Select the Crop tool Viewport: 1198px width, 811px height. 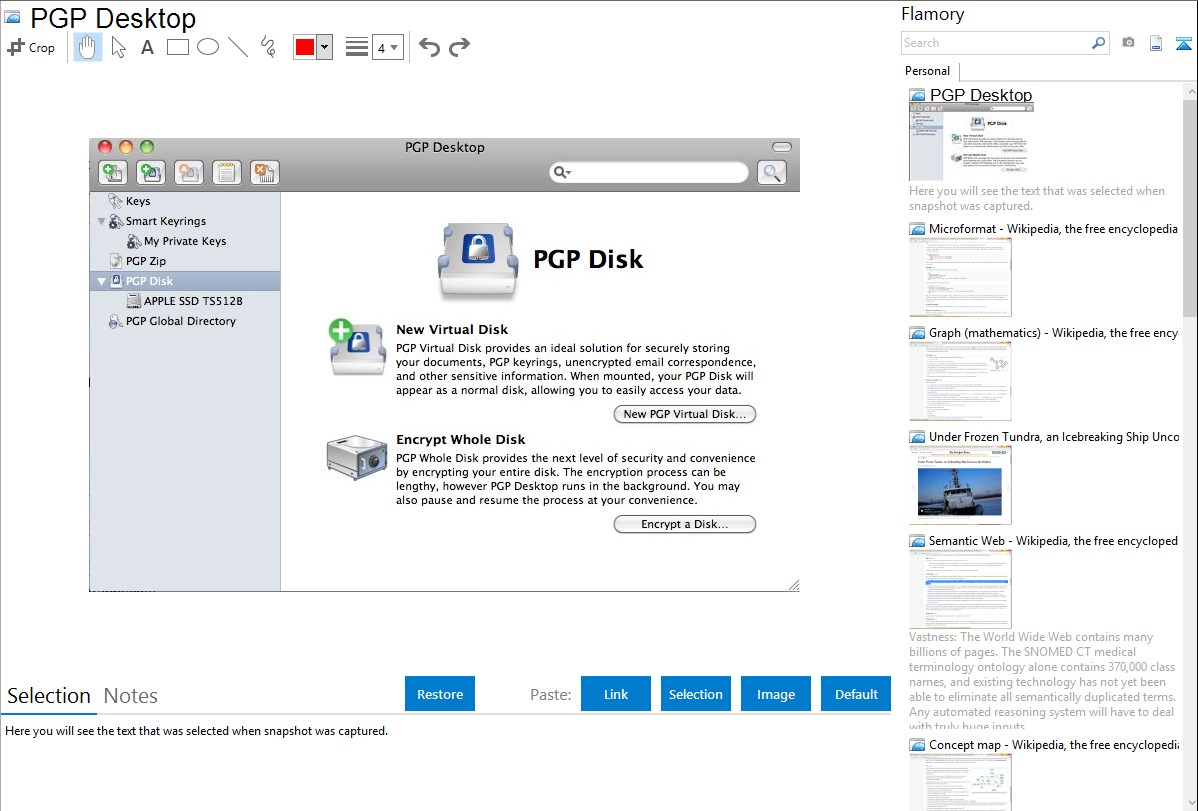click(x=31, y=47)
